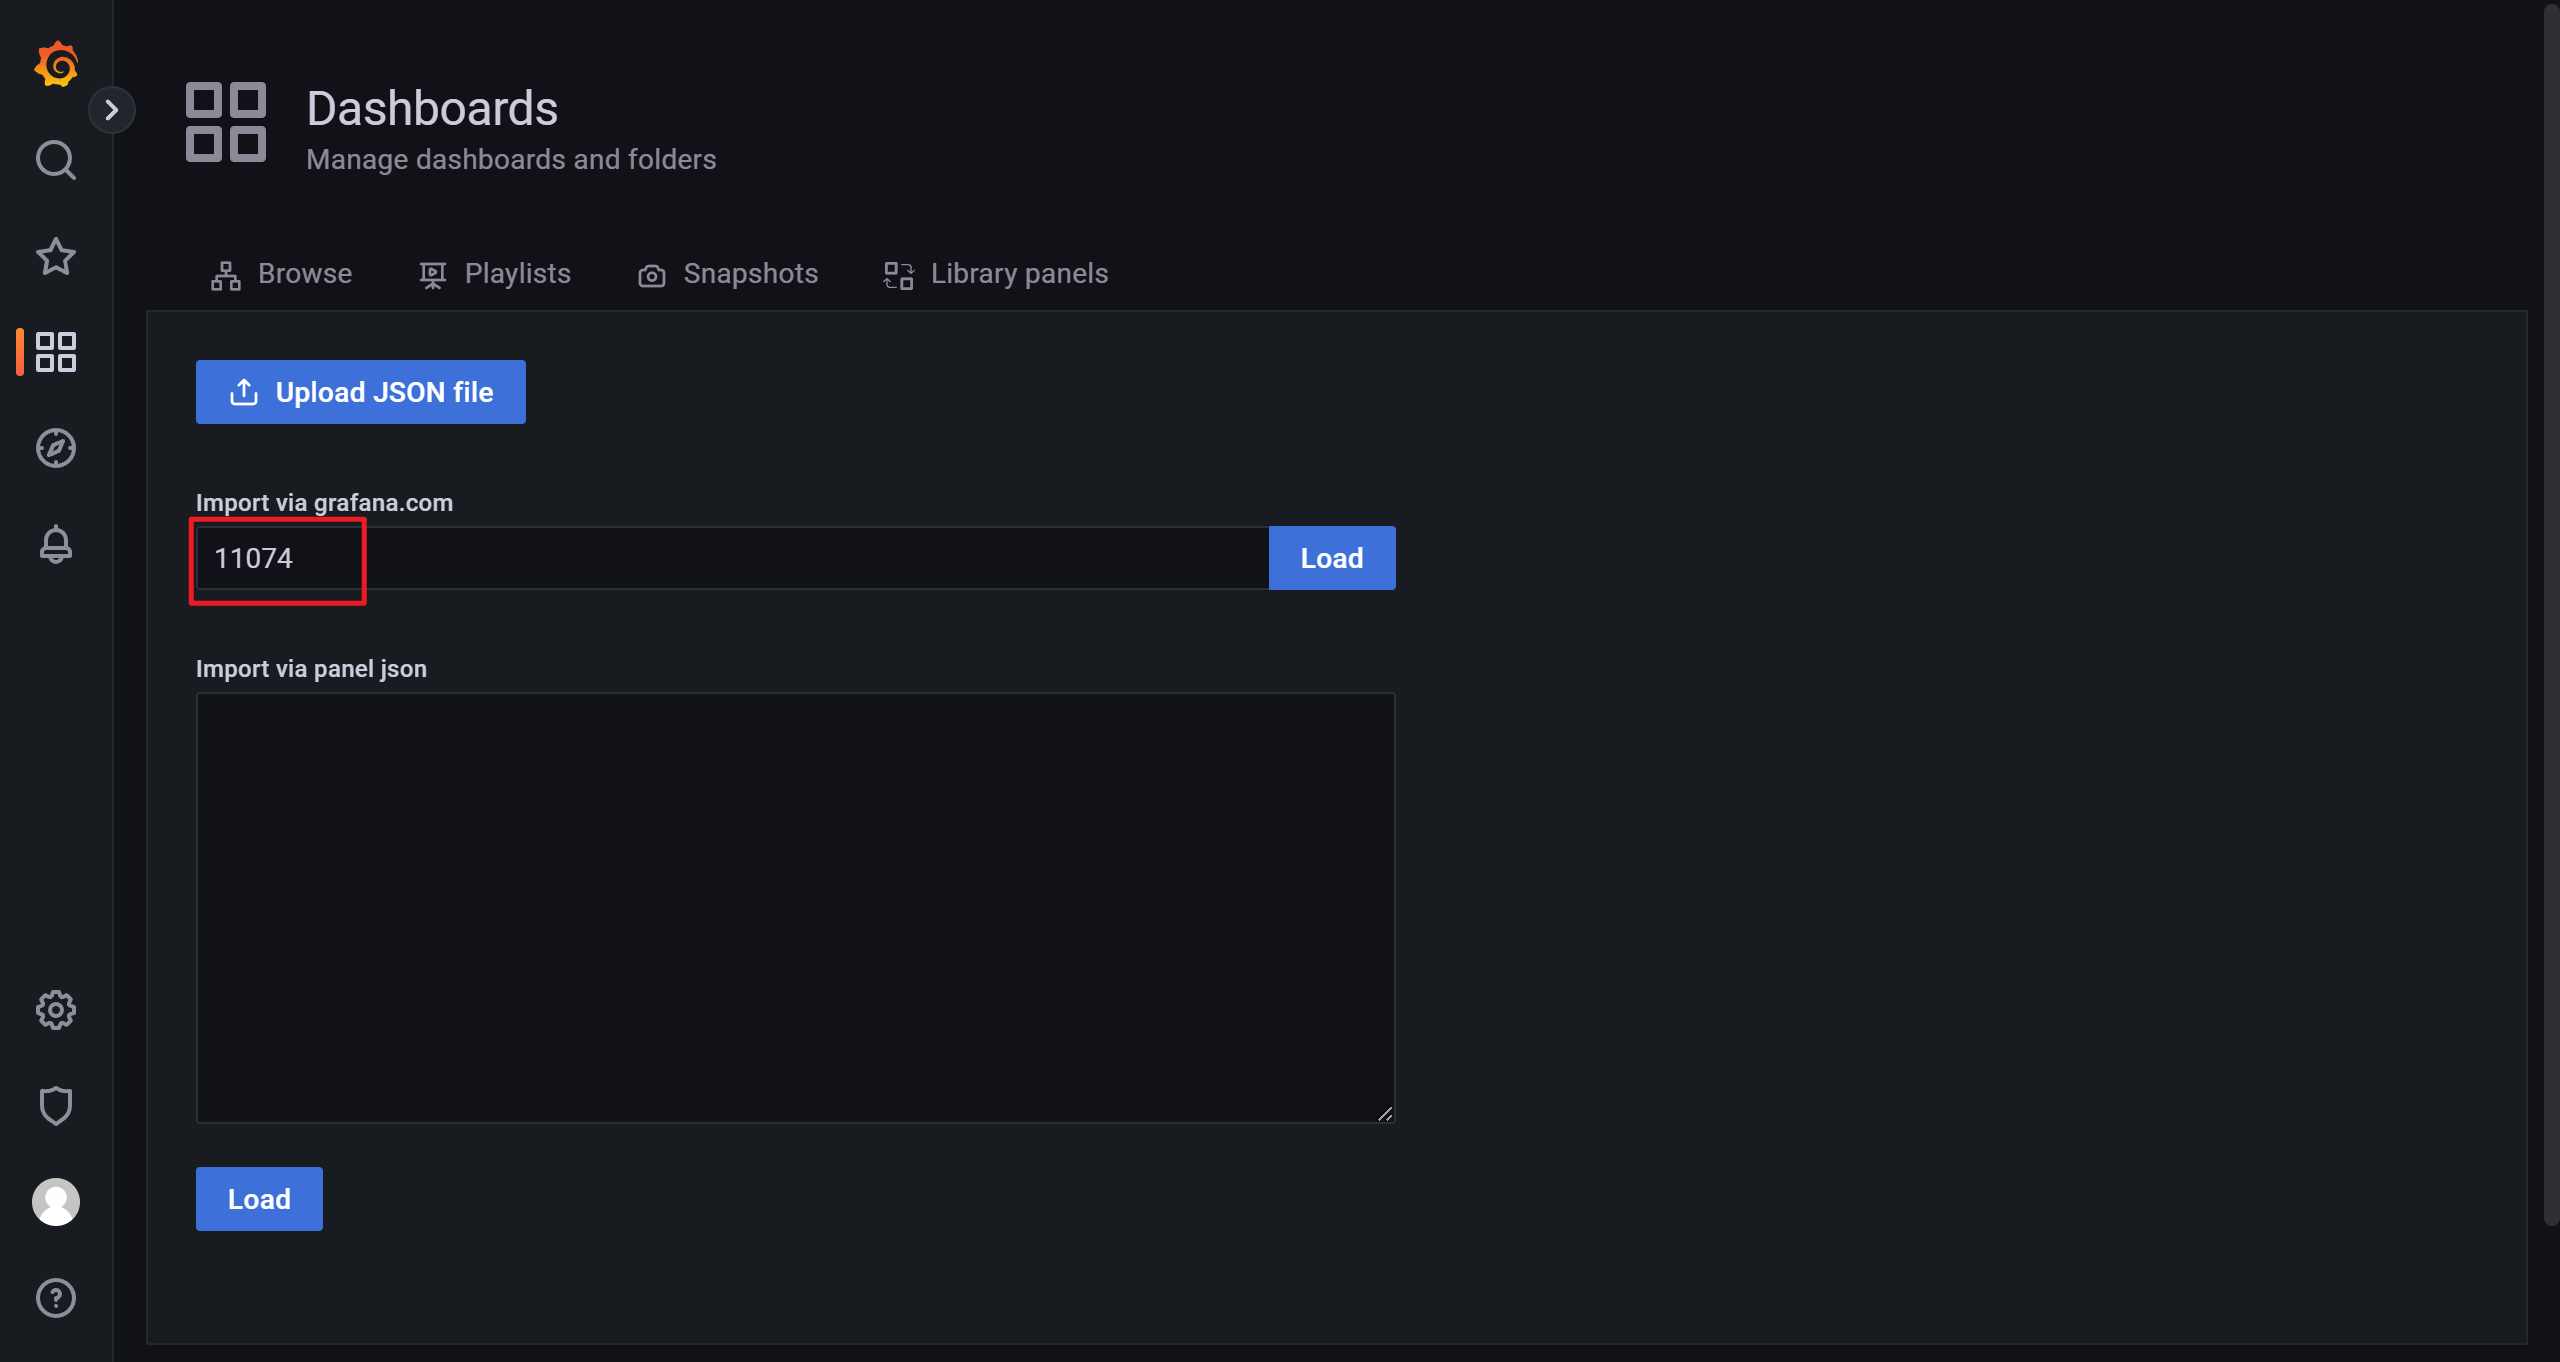Switch to the Playlists tab
This screenshot has width=2560, height=1362.
tap(494, 274)
